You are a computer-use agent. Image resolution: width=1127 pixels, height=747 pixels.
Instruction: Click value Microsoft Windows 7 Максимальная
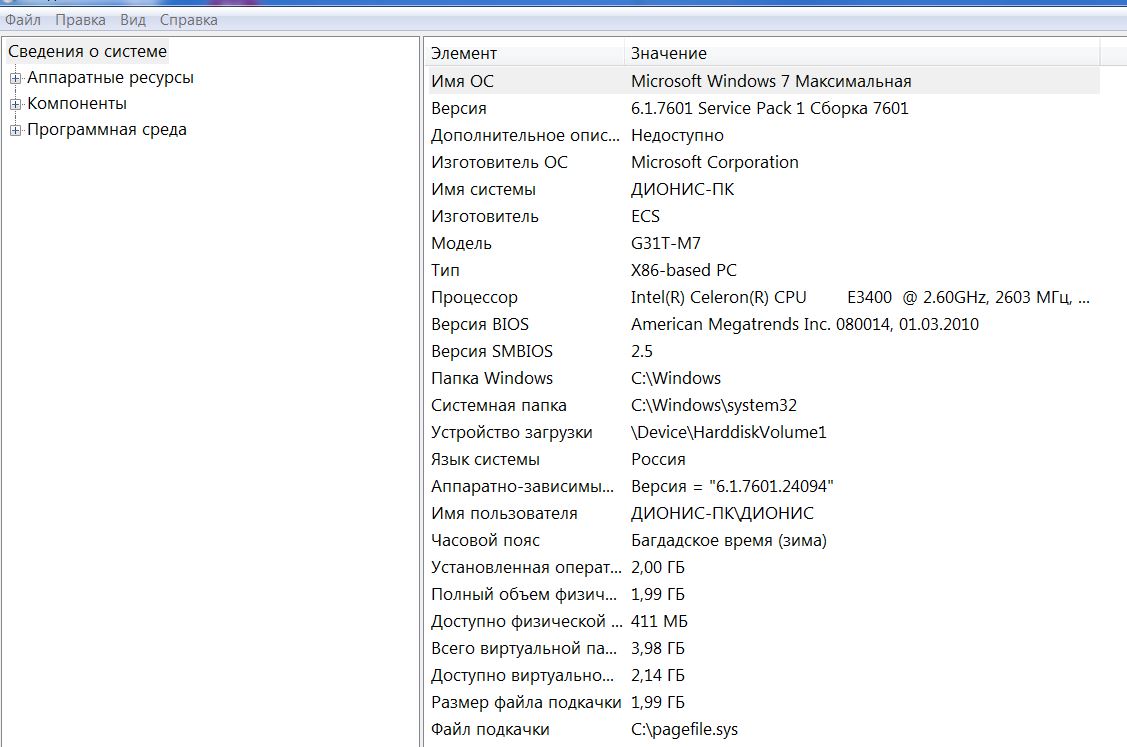[x=771, y=81]
